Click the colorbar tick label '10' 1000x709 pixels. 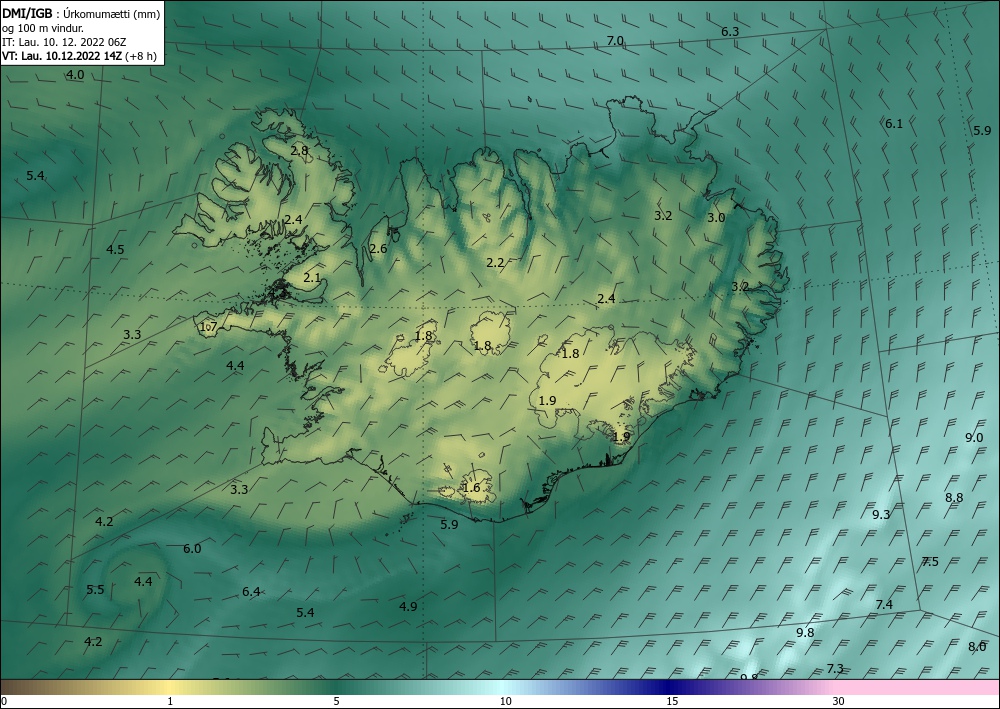click(505, 701)
